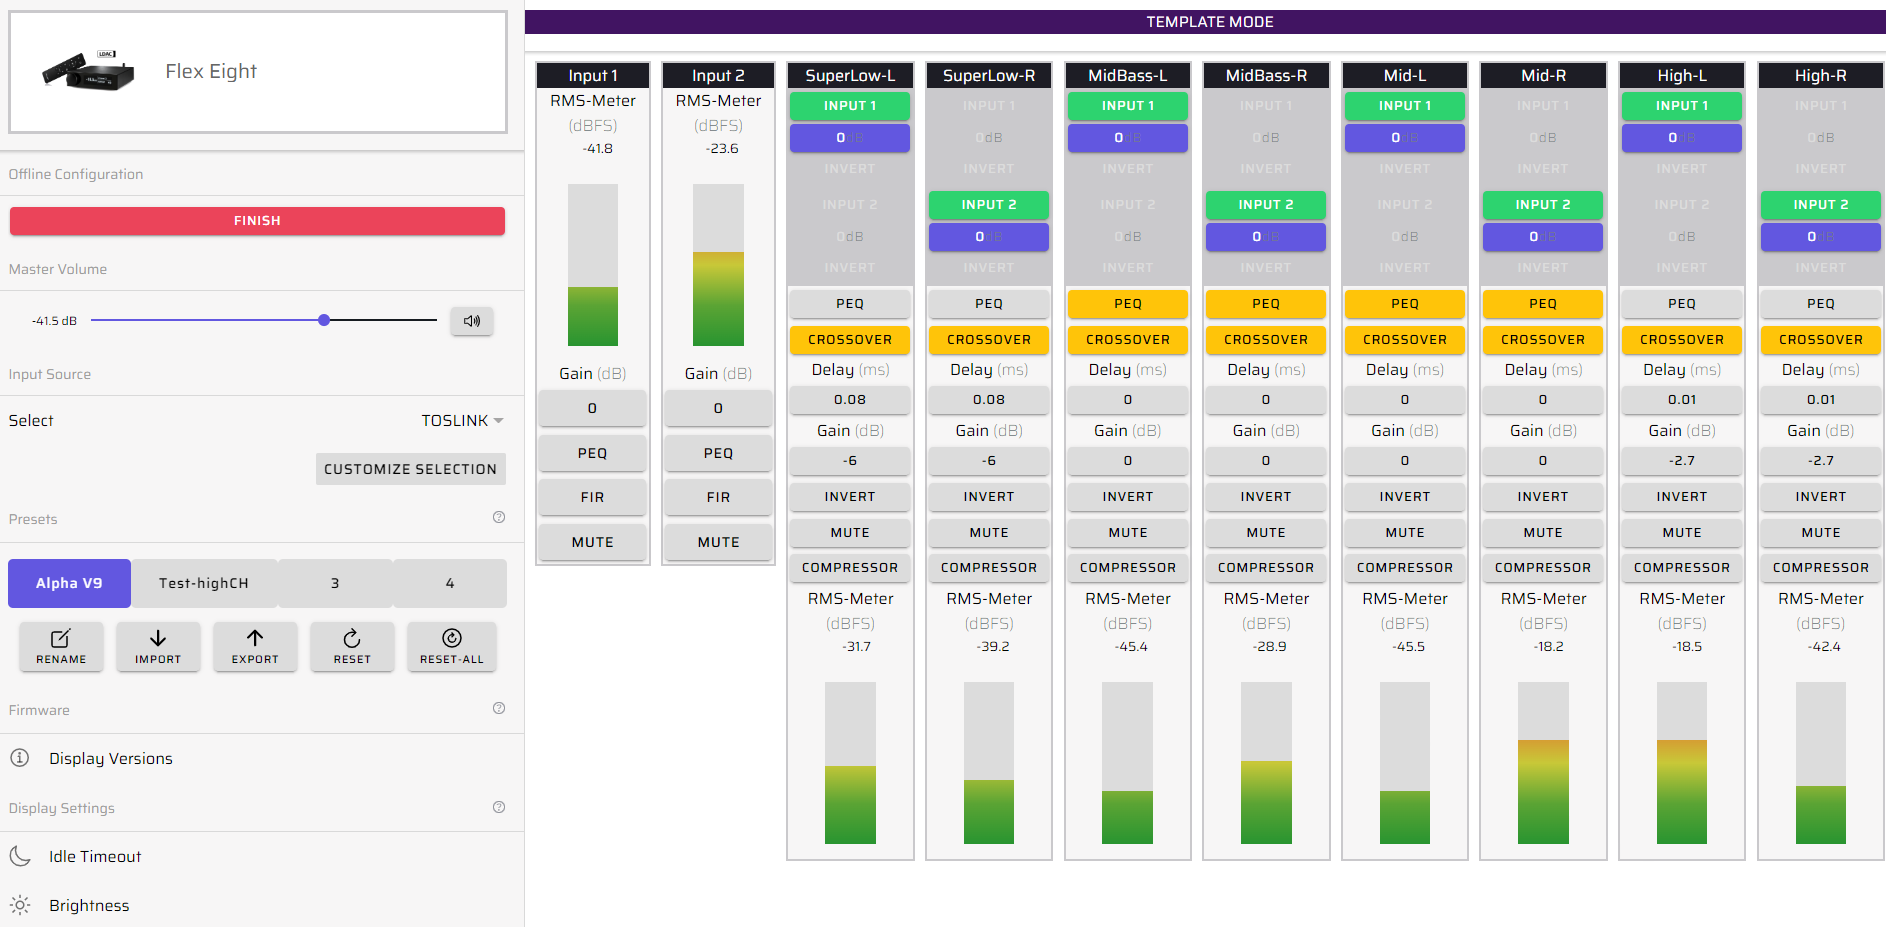The width and height of the screenshot is (1886, 927).
Task: Open the TOSLINK input source dropdown
Action: pyautogui.click(x=462, y=421)
